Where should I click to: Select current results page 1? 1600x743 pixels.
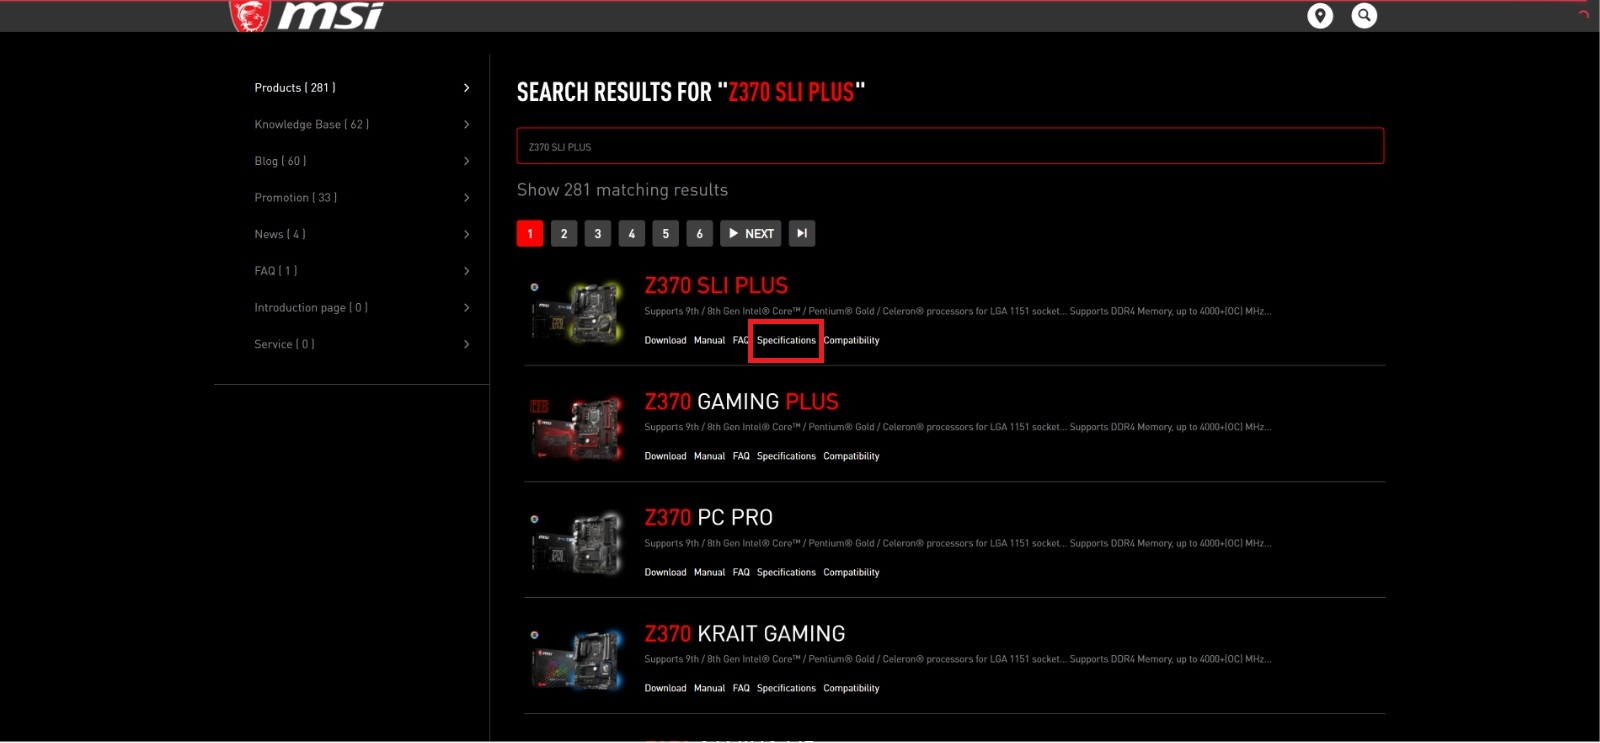(x=530, y=234)
